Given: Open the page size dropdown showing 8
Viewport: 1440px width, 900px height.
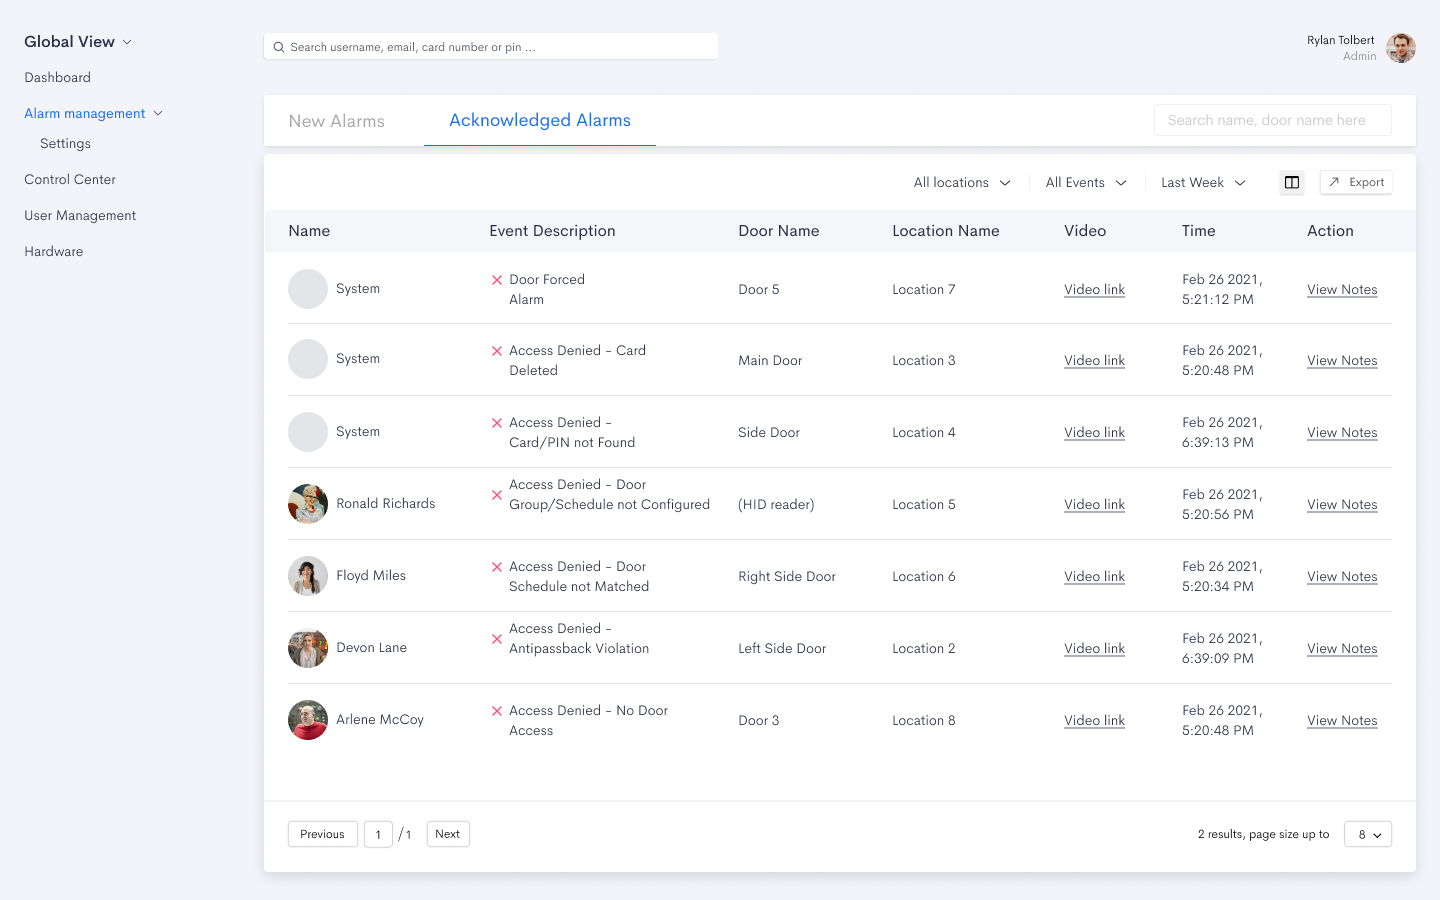Looking at the screenshot, I should pos(1368,834).
